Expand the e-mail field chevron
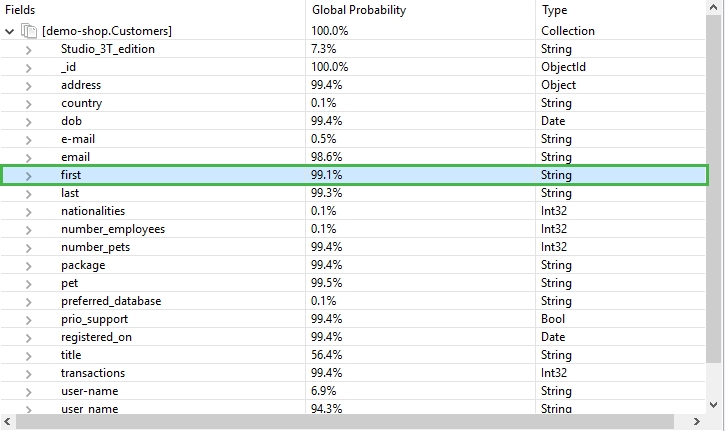 [29, 140]
